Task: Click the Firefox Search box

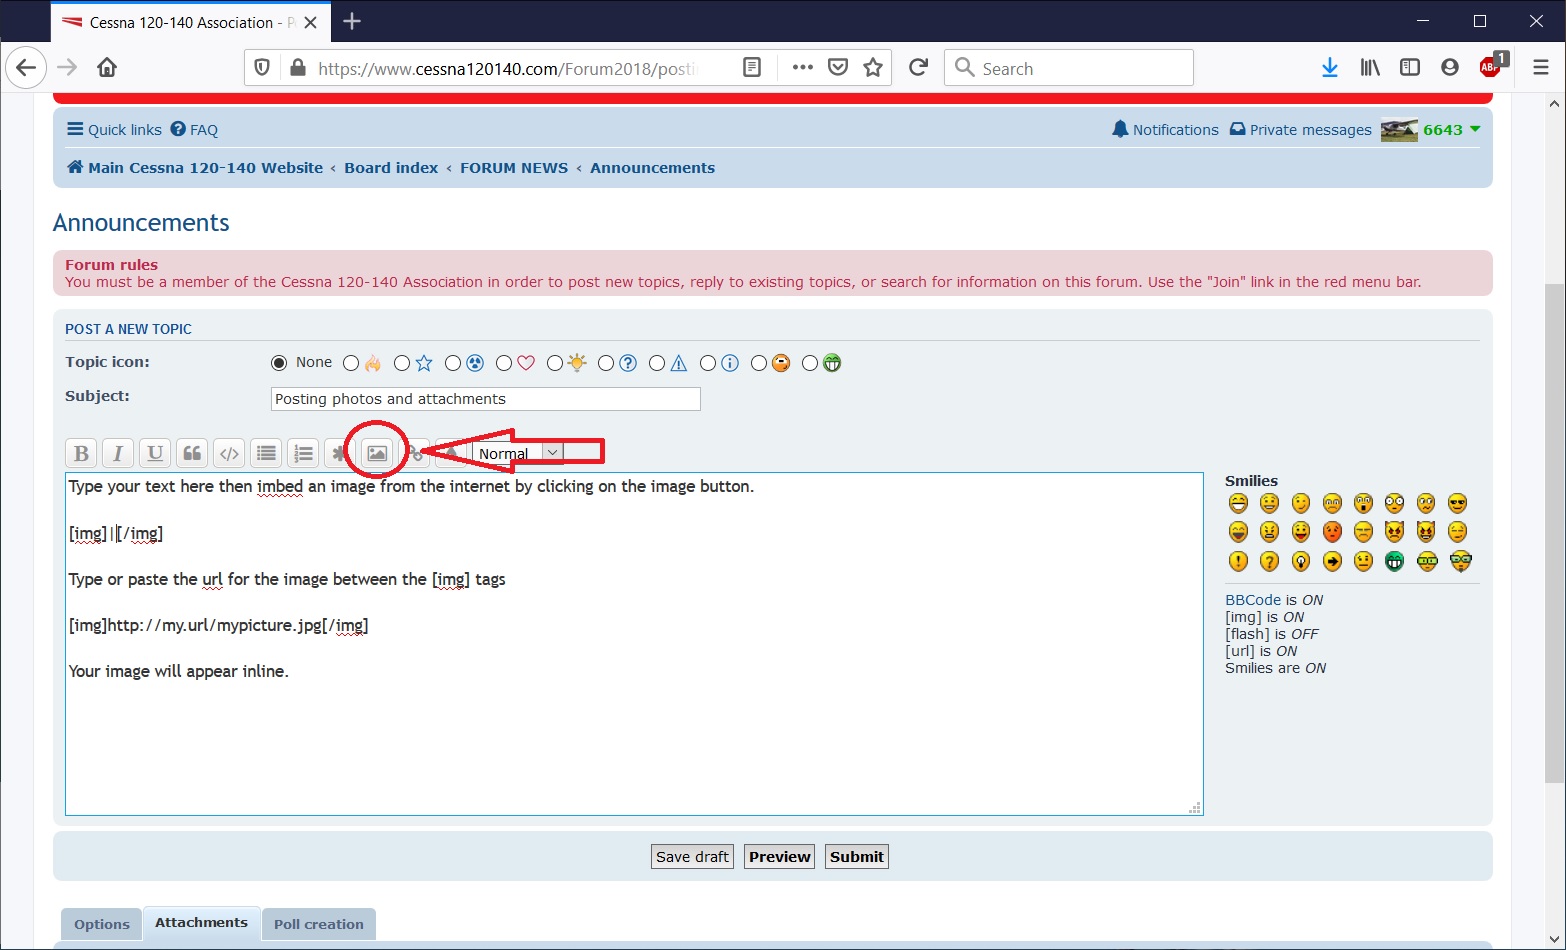Action: click(x=1069, y=68)
